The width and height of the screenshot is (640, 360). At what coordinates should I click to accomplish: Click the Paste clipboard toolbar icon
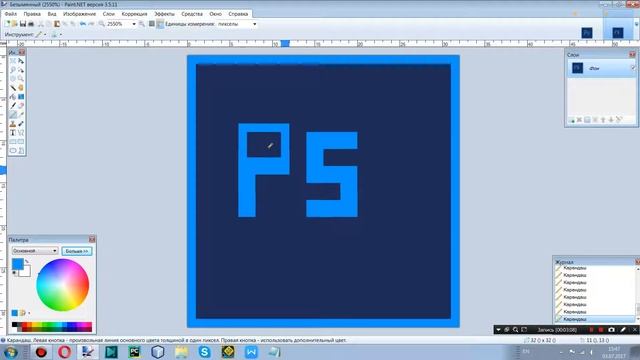pyautogui.click(x=57, y=24)
